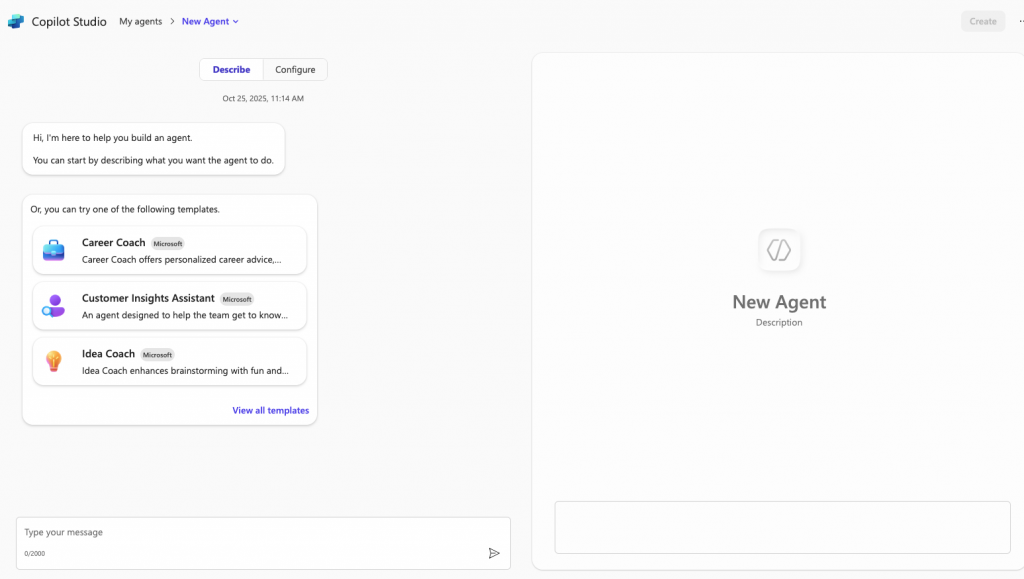Image resolution: width=1024 pixels, height=579 pixels.
Task: Select the Career Coach template title
Action: coord(113,243)
